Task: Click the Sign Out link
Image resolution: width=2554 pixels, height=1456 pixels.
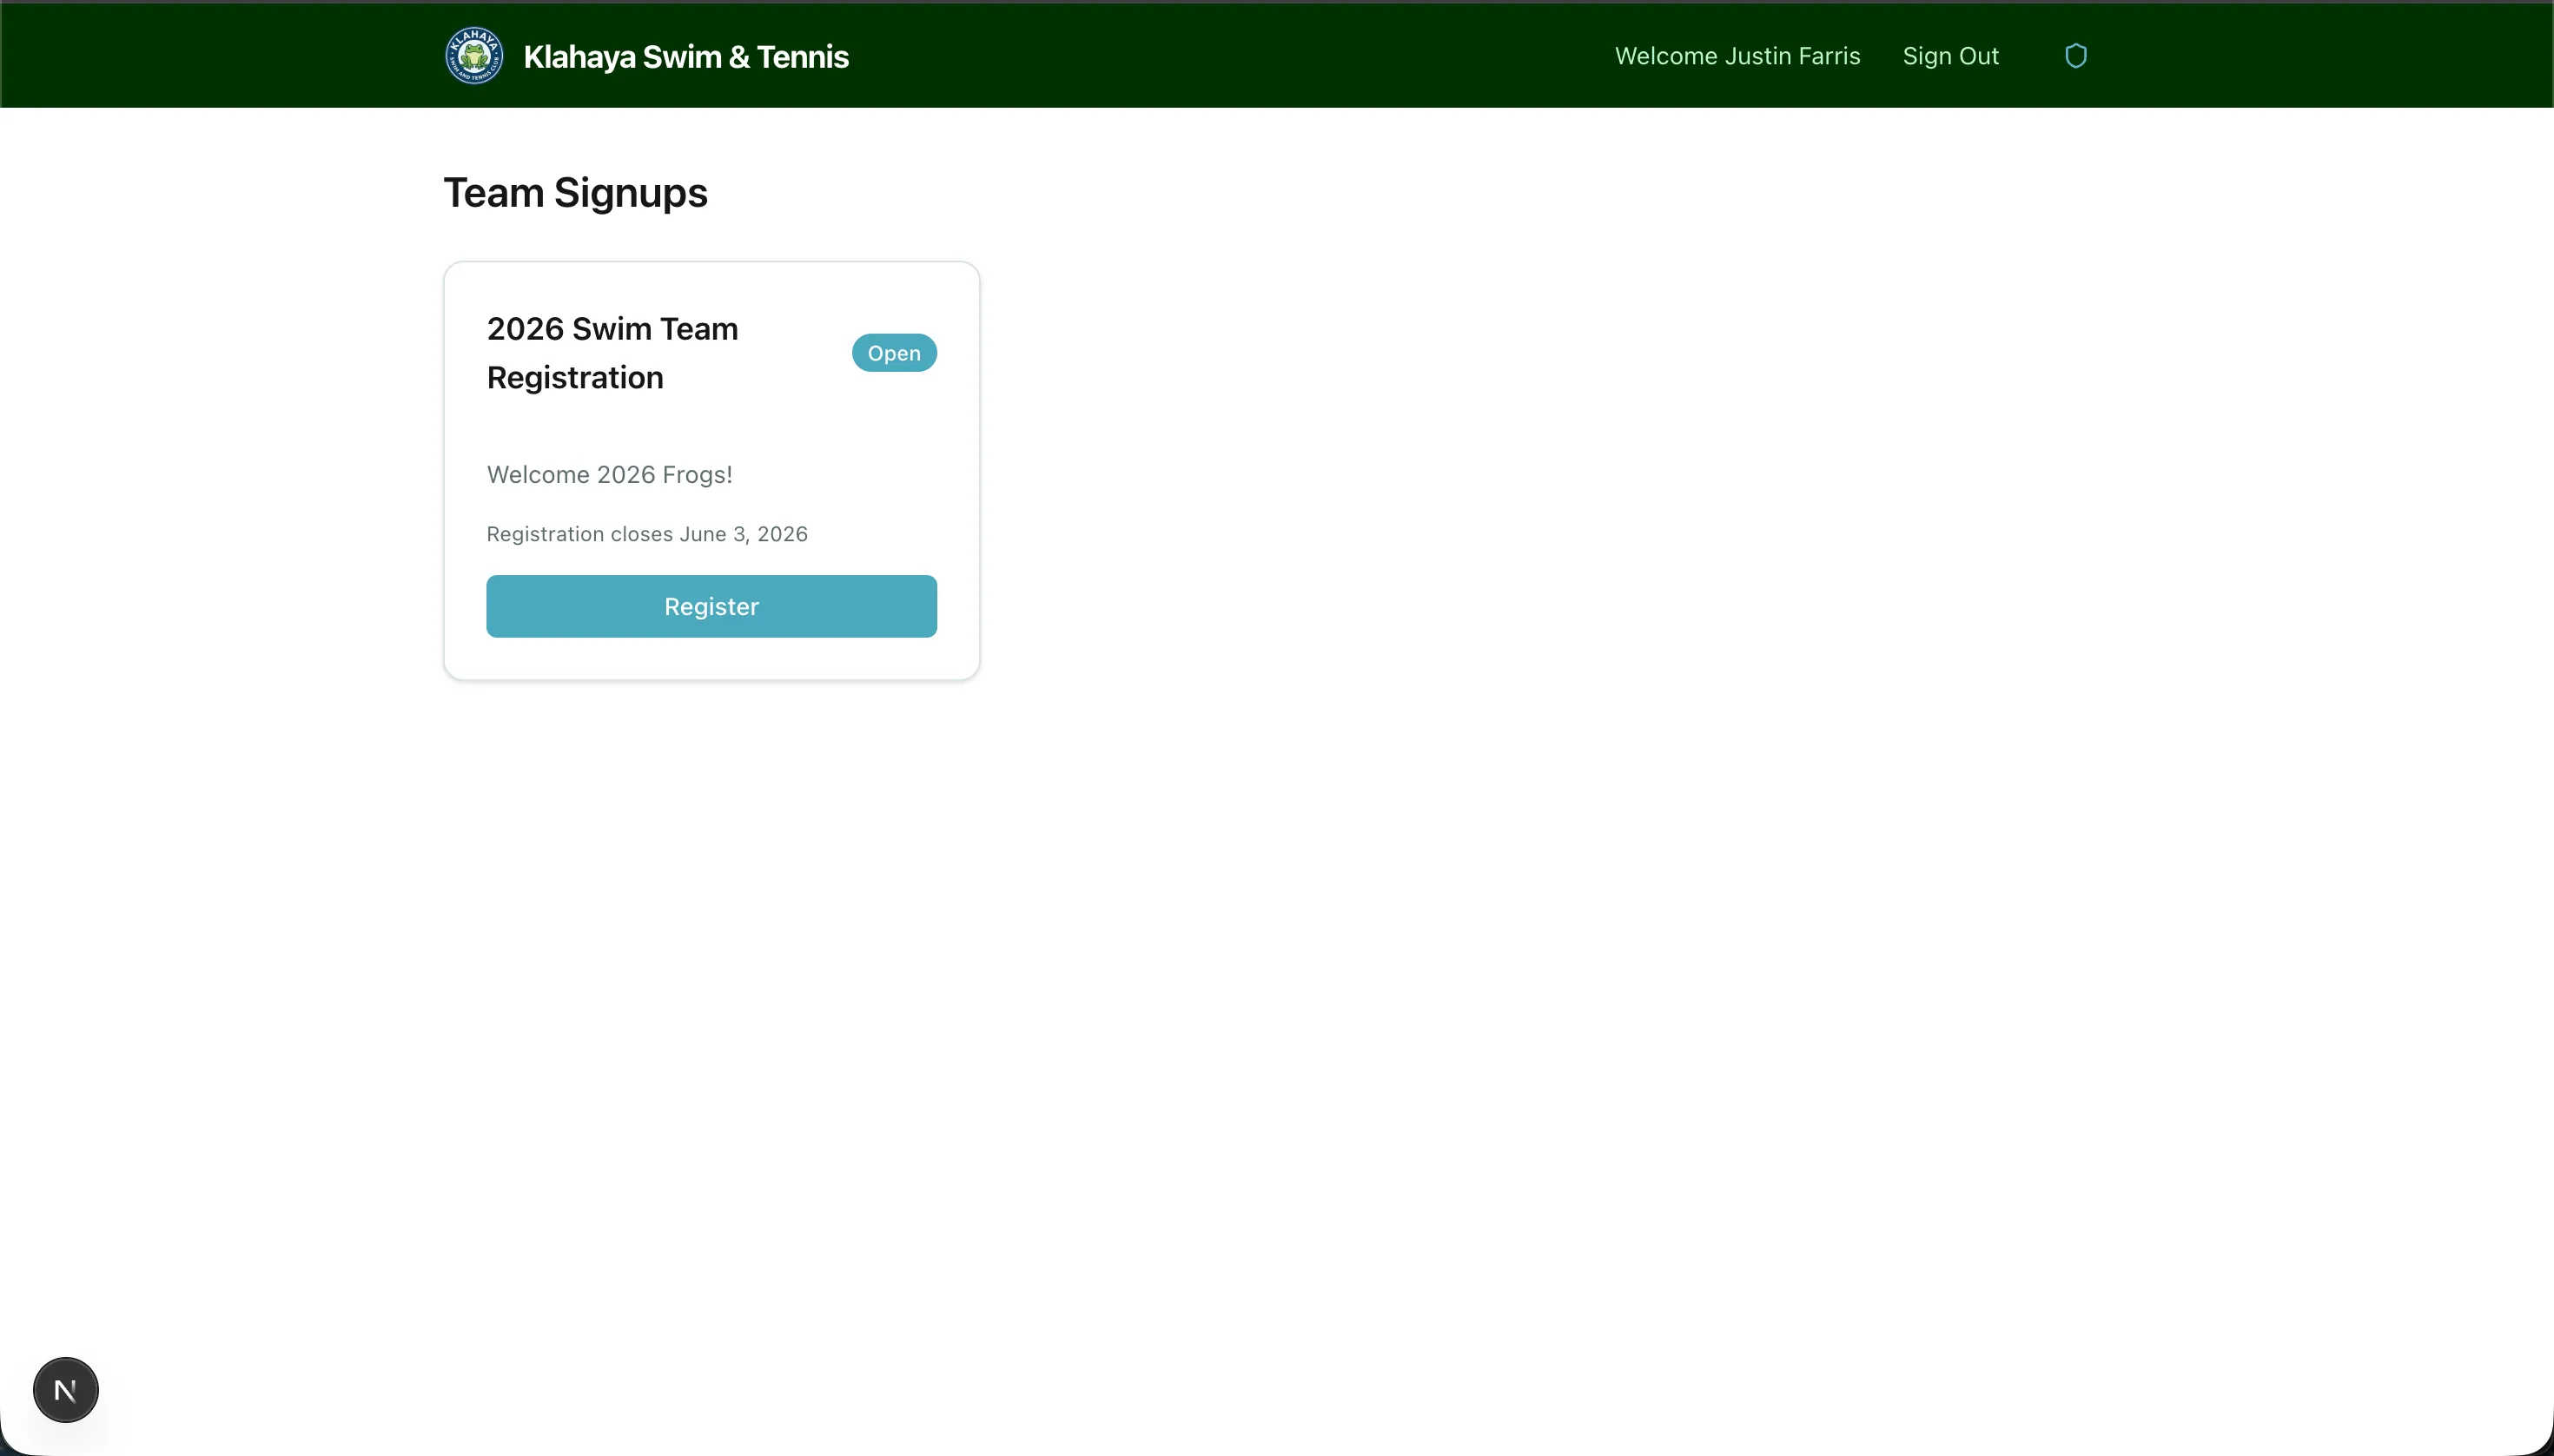Action: coord(1949,55)
